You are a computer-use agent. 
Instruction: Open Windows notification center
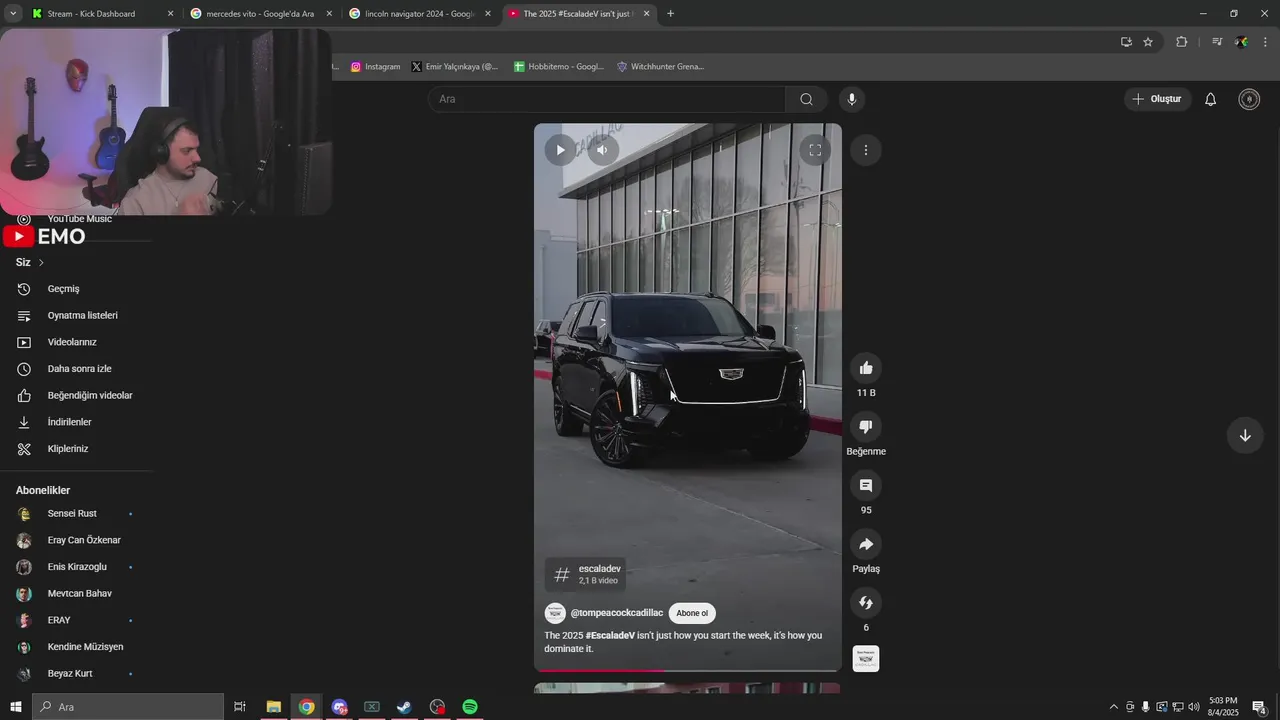click(1259, 707)
